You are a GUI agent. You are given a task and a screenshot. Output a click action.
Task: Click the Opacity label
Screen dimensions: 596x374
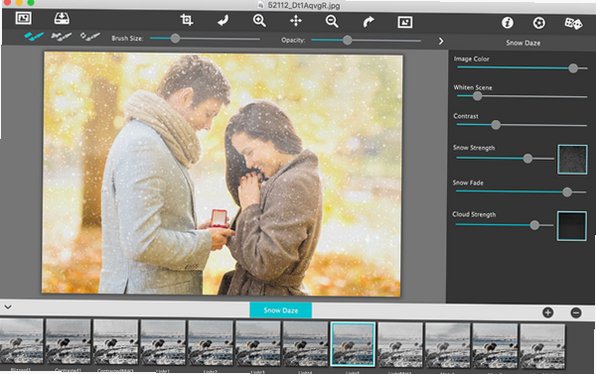(293, 40)
